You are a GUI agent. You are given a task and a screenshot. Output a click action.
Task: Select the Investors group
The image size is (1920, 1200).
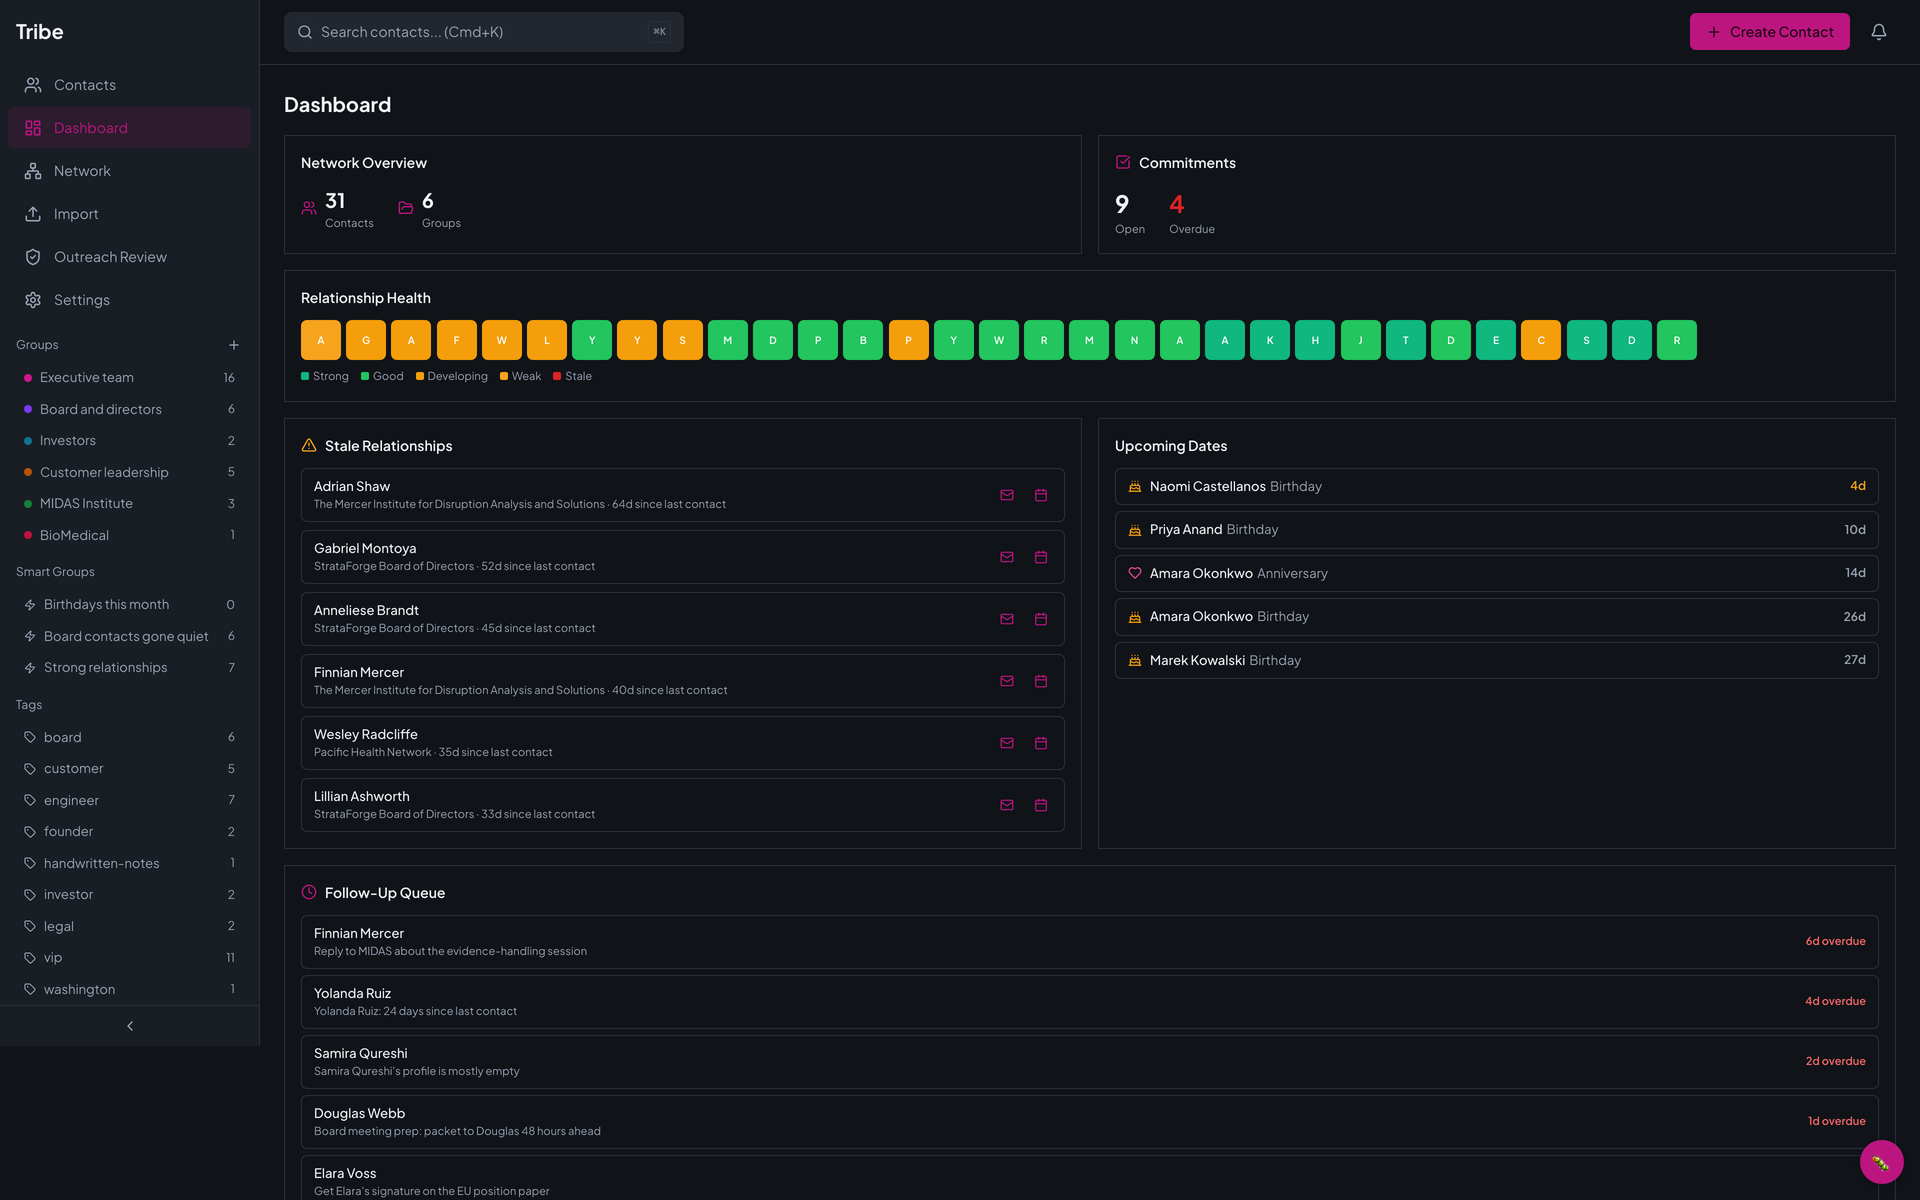pyautogui.click(x=129, y=441)
